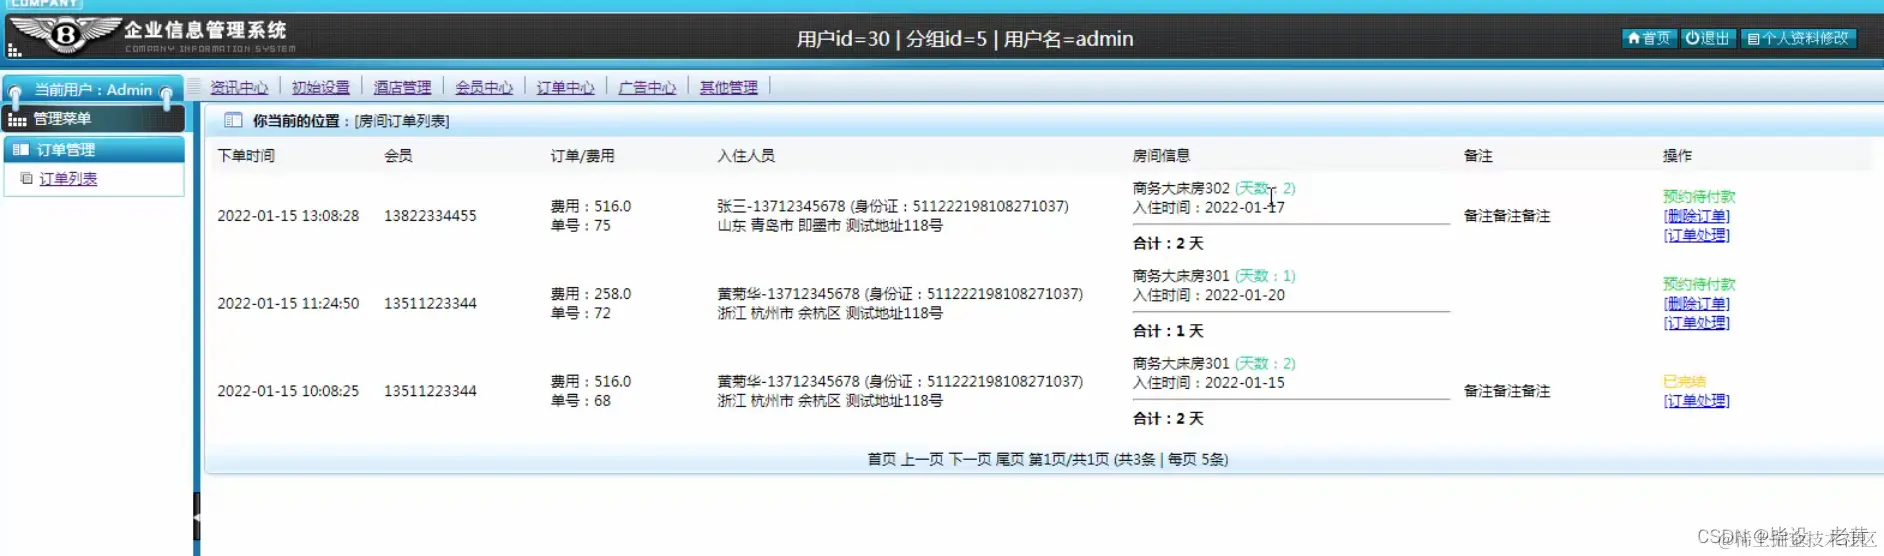
Task: Open the 资讯中心 menu
Action: click(x=239, y=87)
